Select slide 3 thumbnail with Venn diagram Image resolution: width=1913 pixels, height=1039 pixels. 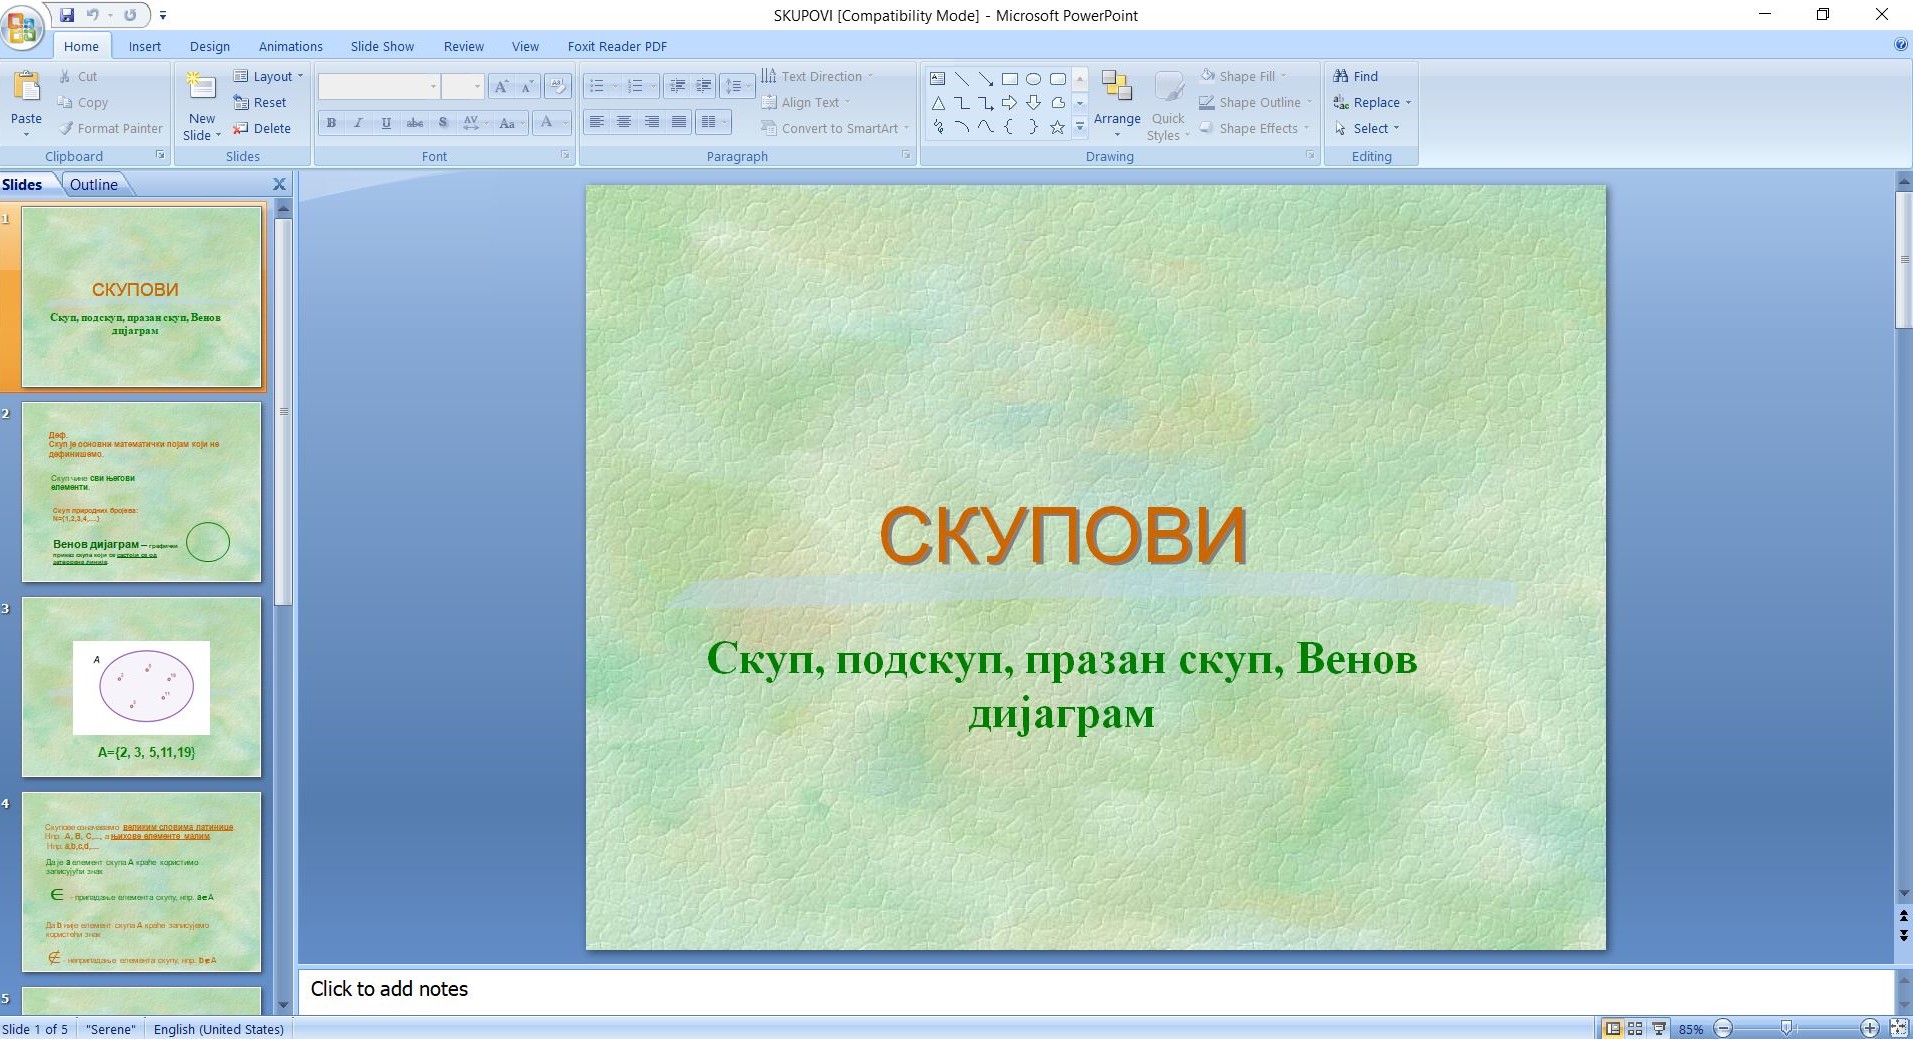coord(140,687)
